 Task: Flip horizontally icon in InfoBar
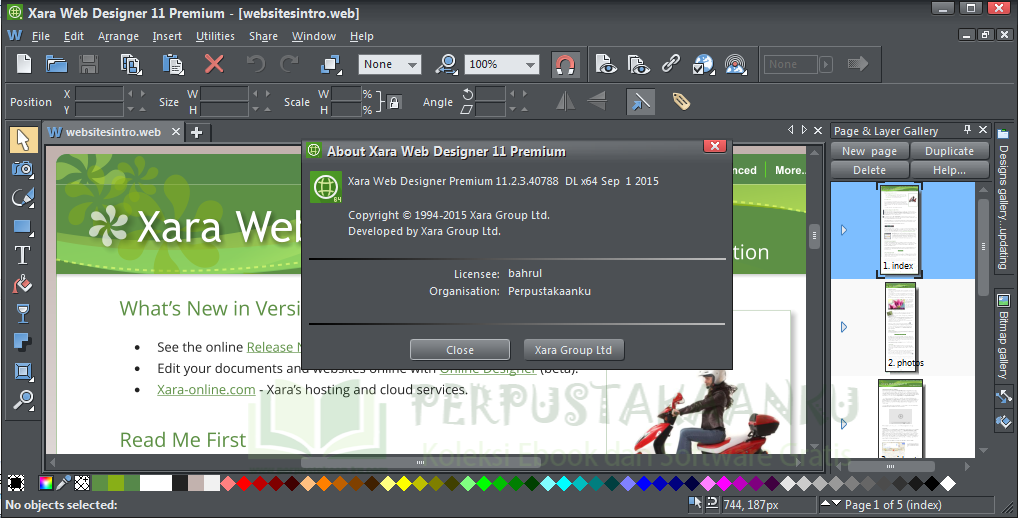[x=565, y=101]
